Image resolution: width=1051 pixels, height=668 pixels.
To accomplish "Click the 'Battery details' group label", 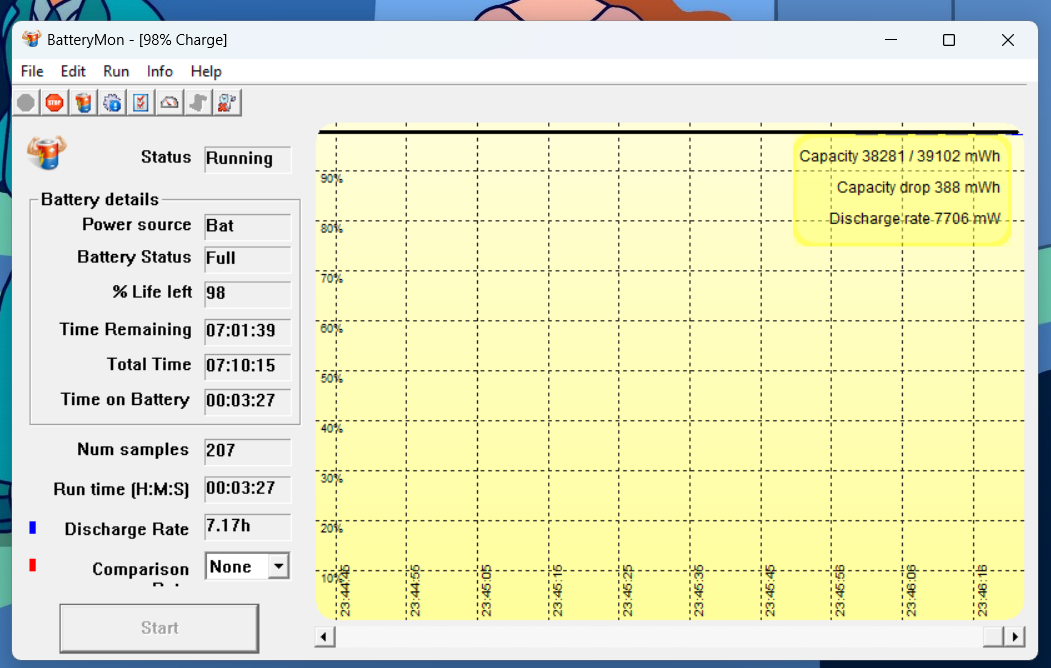I will [x=100, y=199].
